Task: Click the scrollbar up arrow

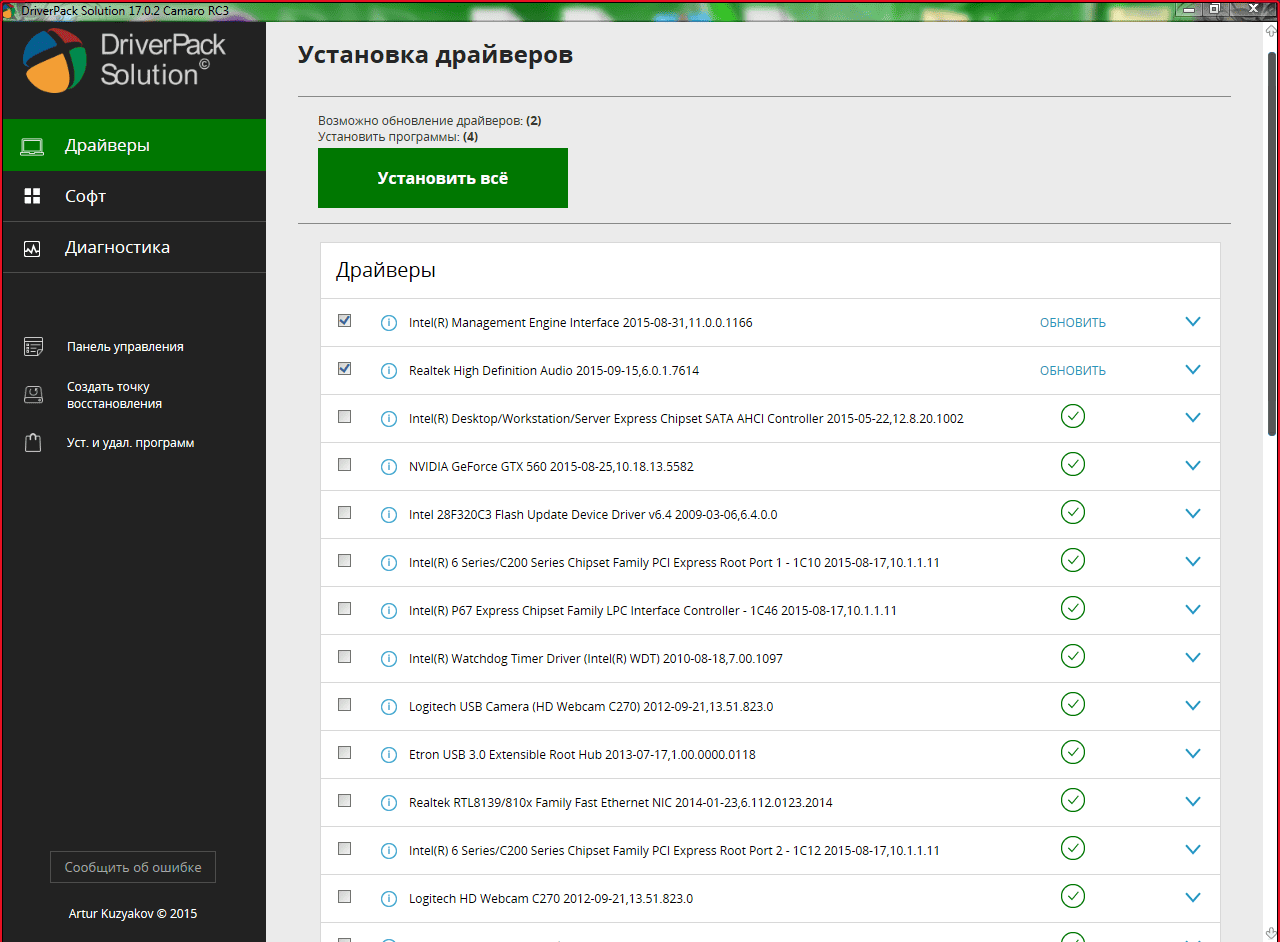Action: pos(1272,32)
